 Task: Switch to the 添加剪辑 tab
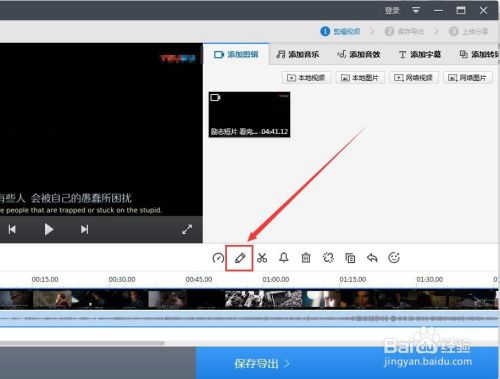click(x=236, y=54)
